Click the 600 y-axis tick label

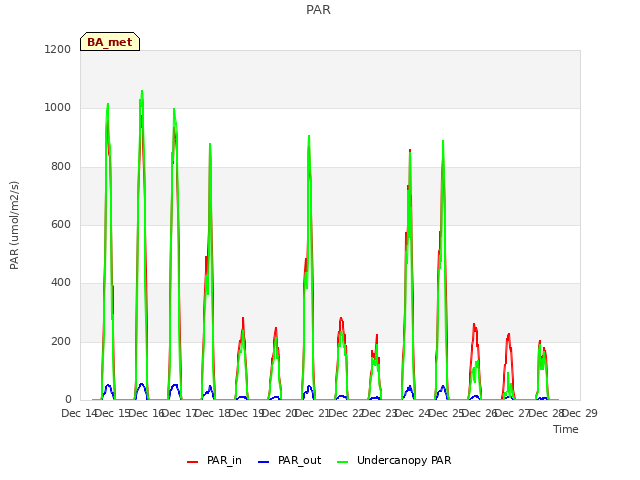pos(61,224)
